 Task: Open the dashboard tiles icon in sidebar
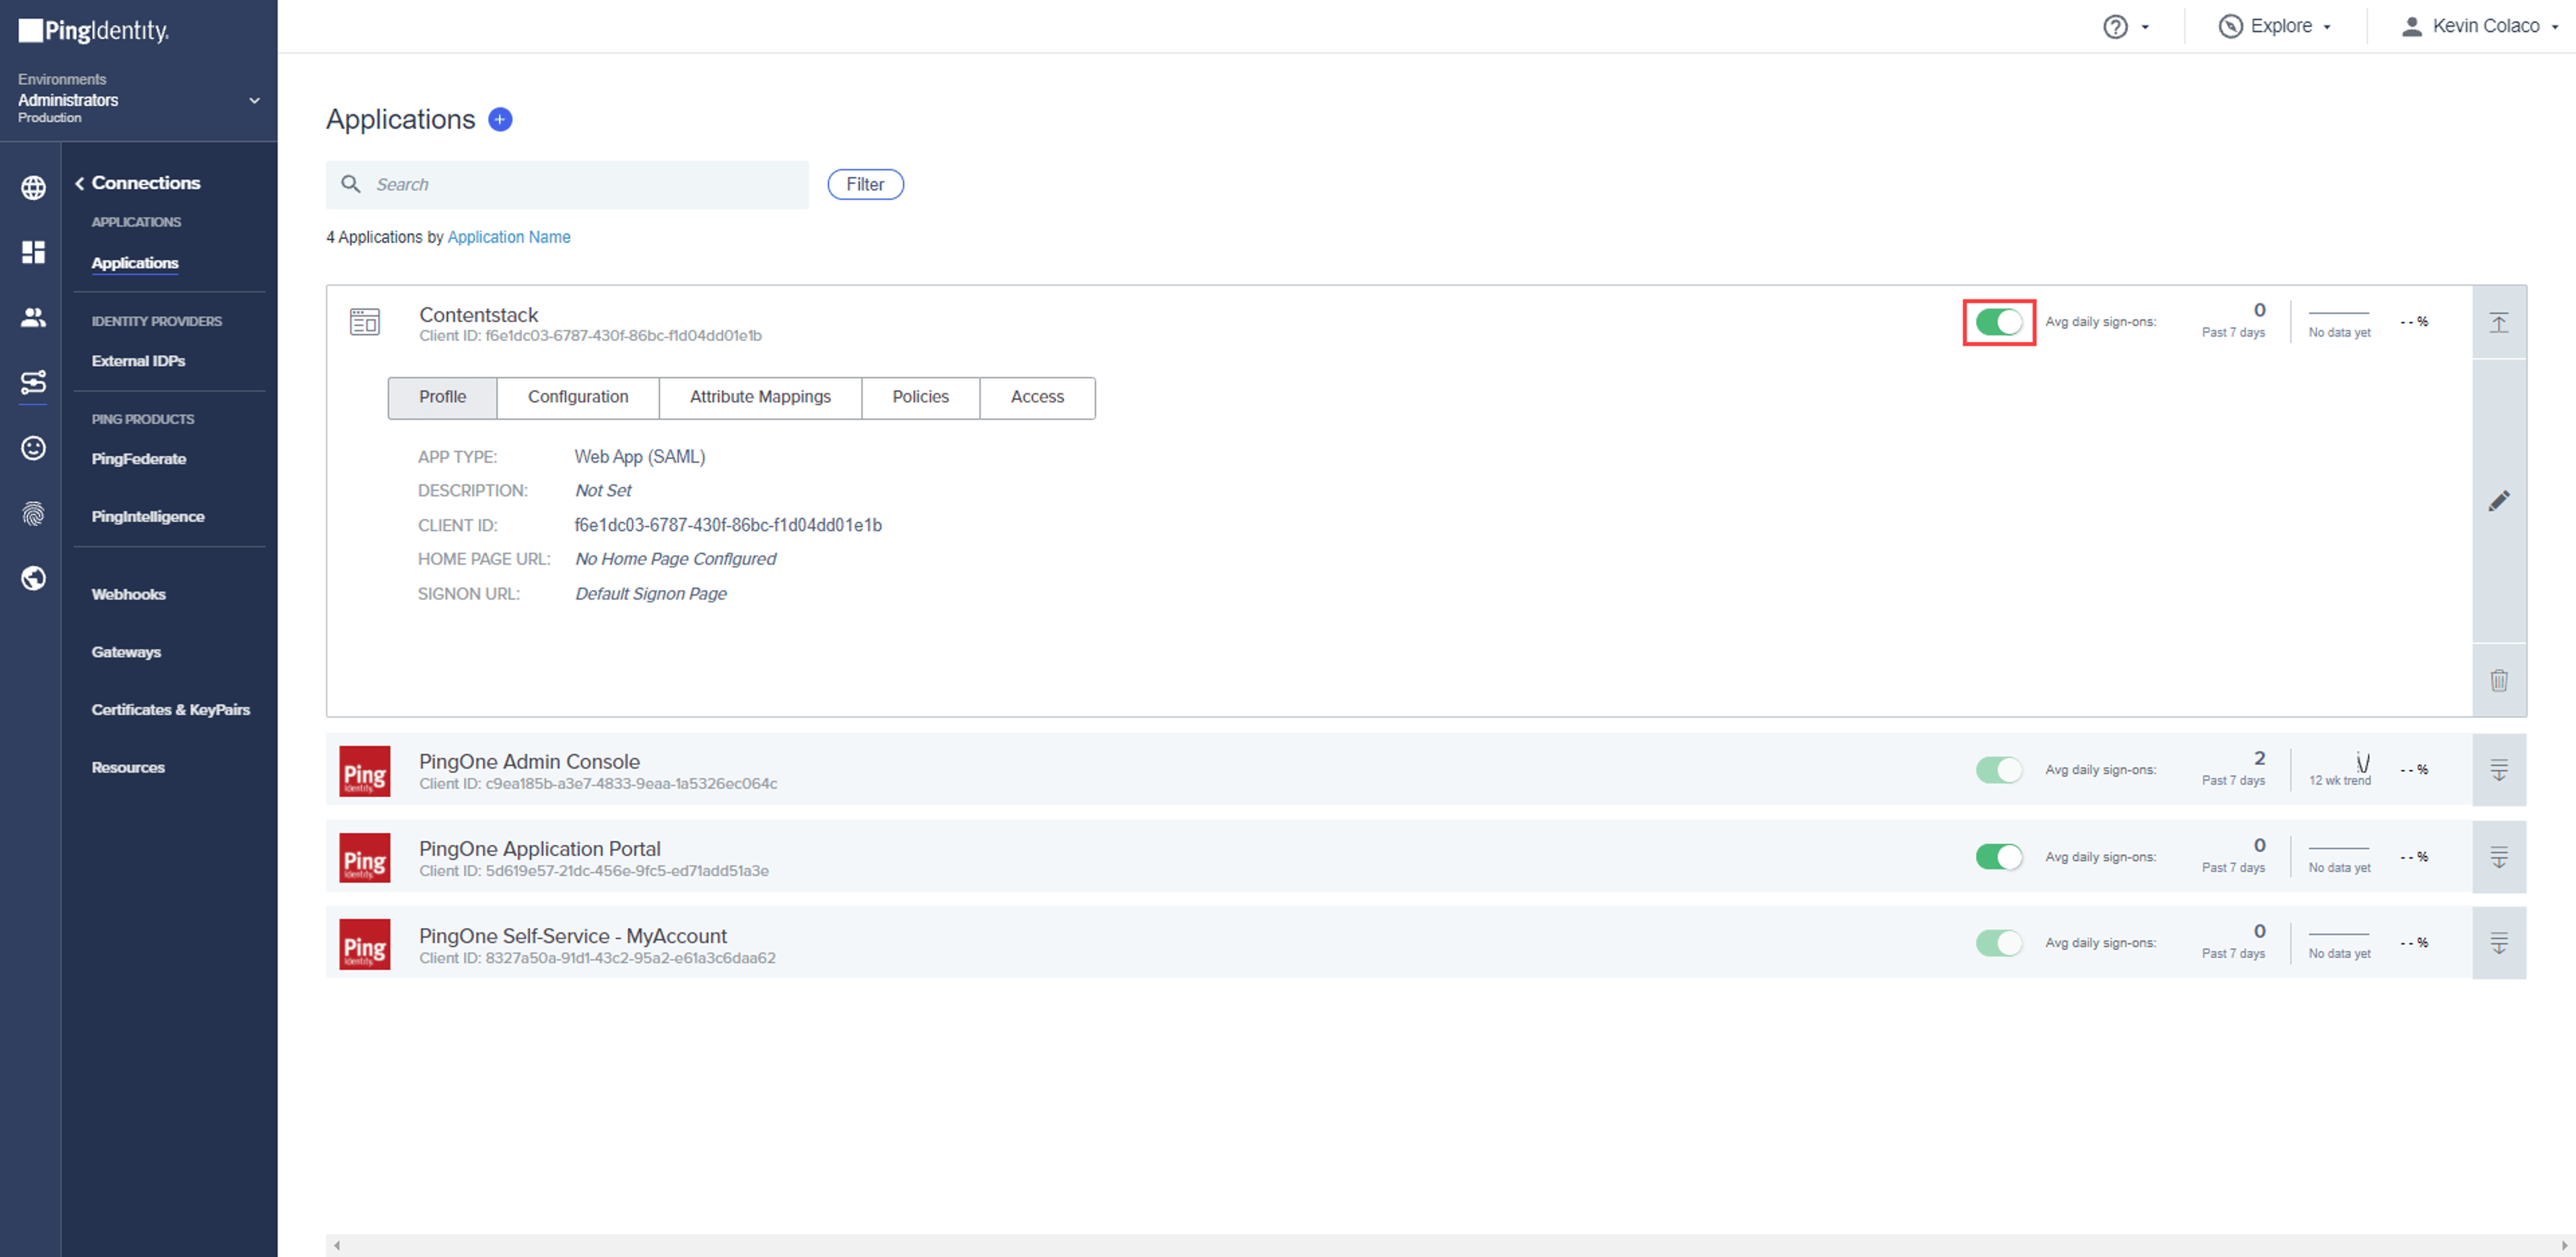click(33, 252)
